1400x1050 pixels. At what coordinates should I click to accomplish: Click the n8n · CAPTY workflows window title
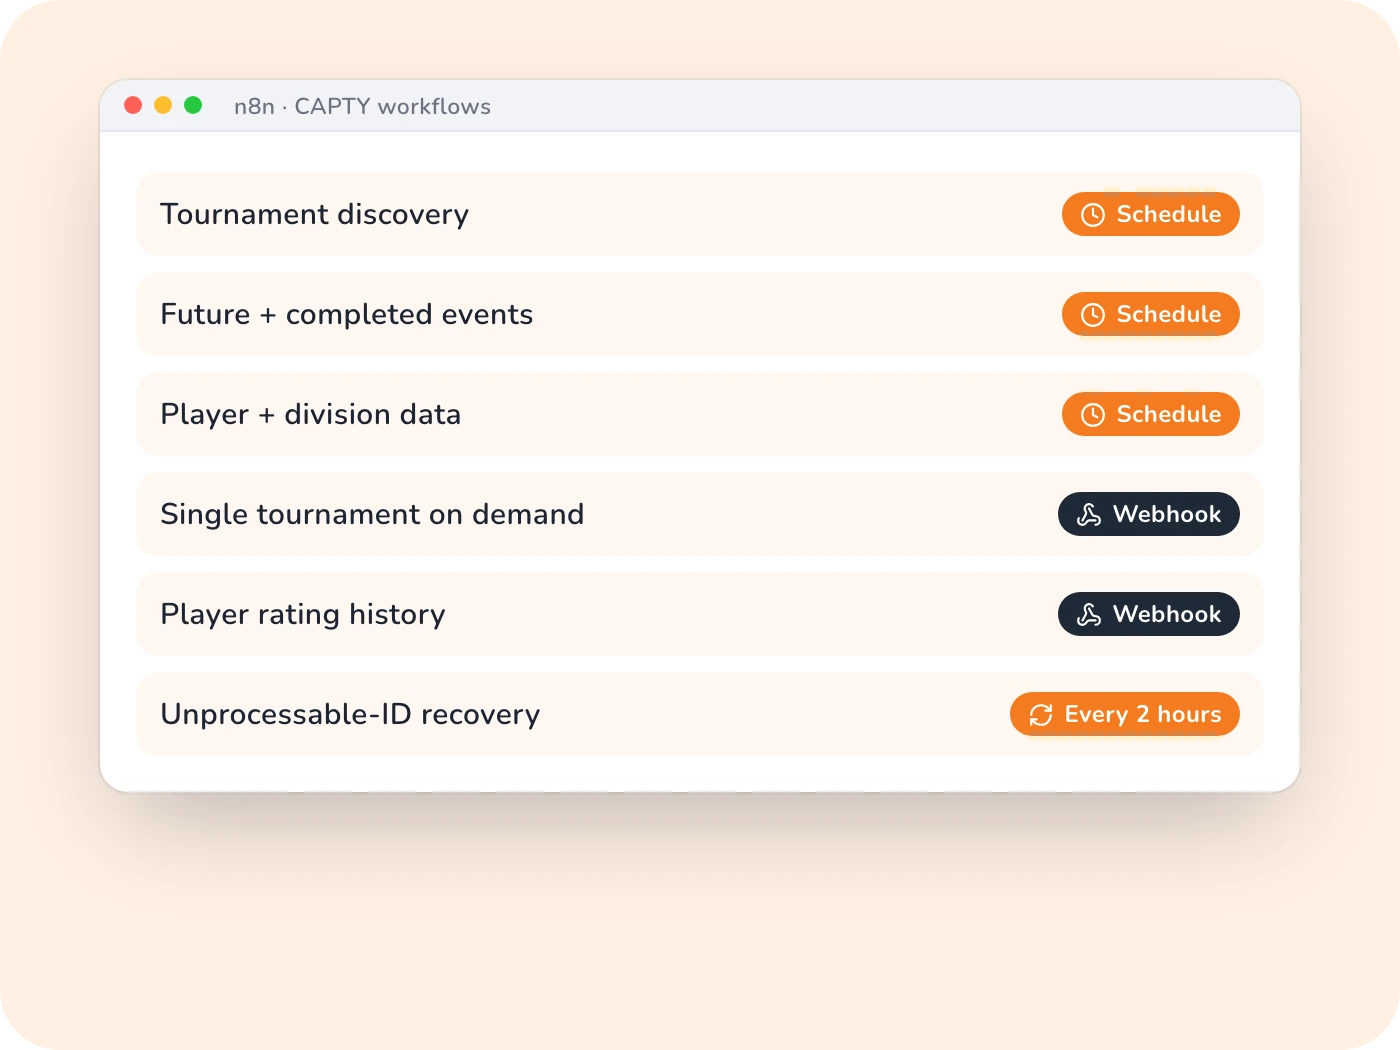pyautogui.click(x=362, y=106)
